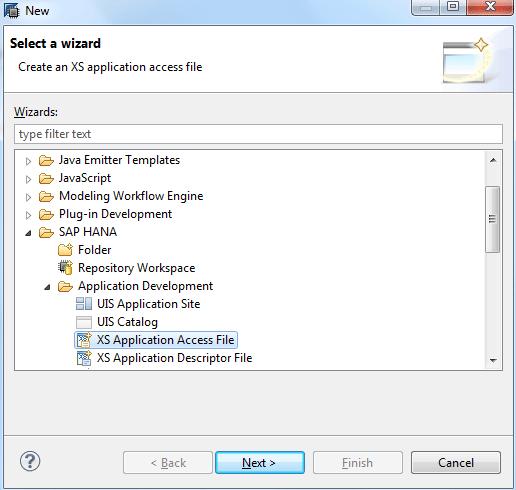Select XS Application Access File wizard
Screen dimensions: 516x490
tap(166, 340)
